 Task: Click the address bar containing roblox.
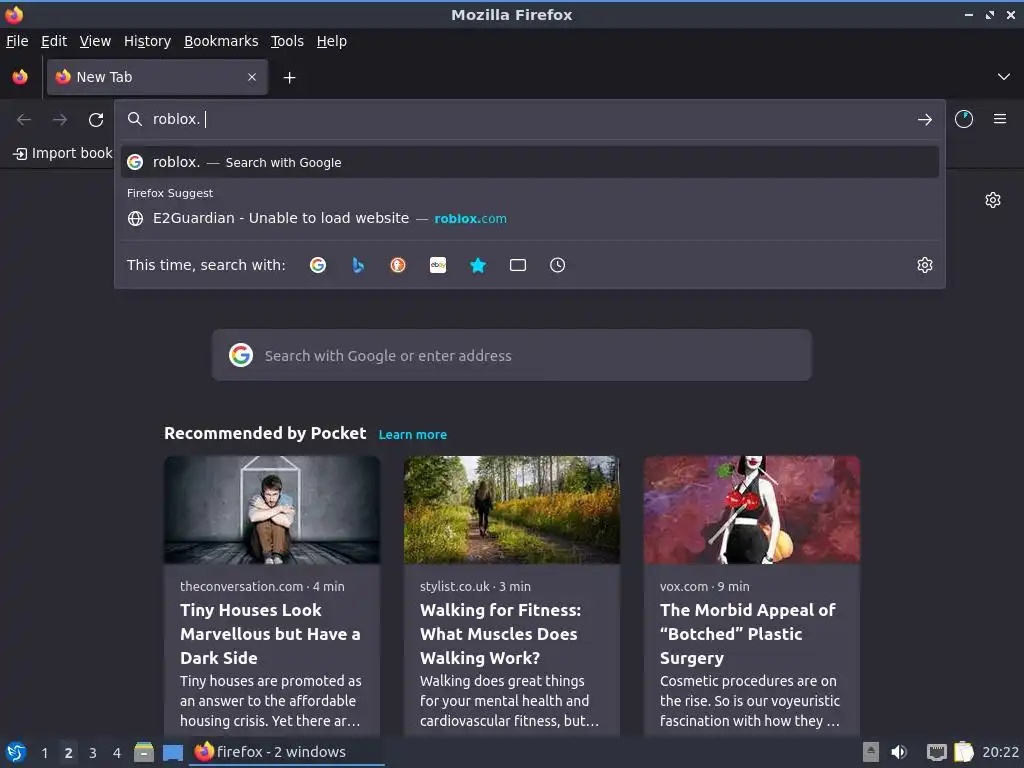(x=529, y=120)
